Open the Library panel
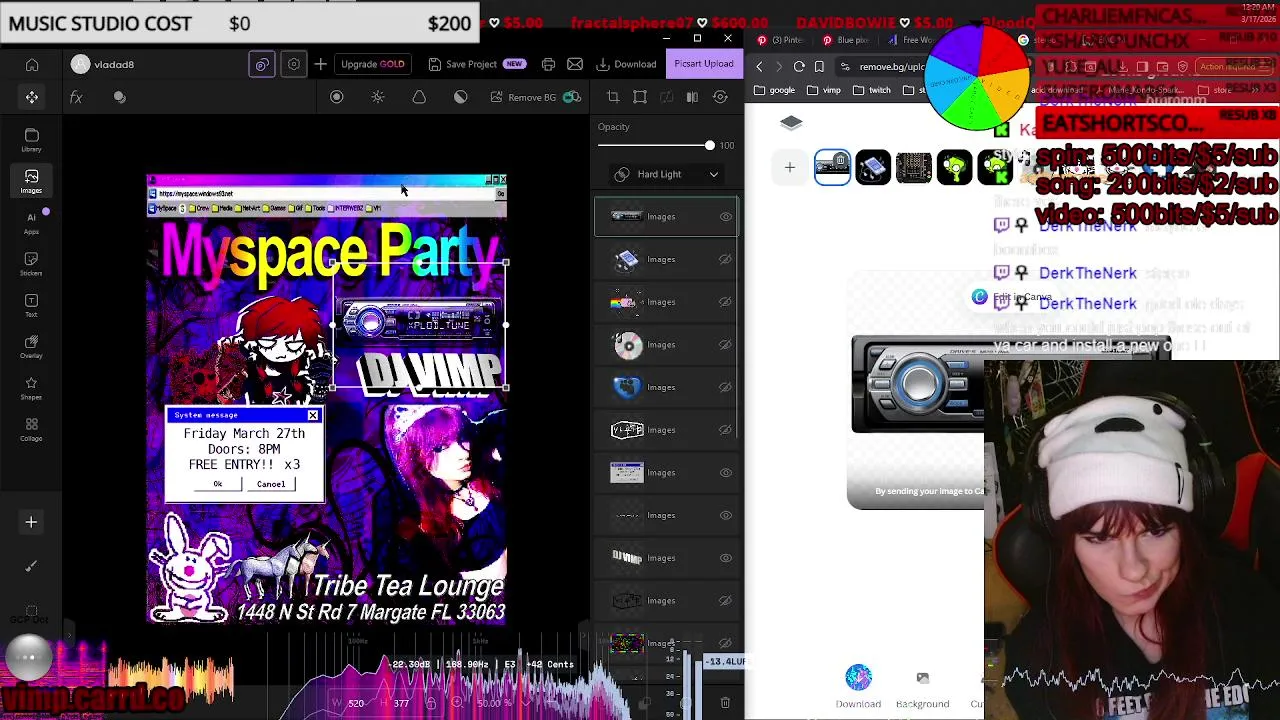This screenshot has width=1280, height=720. click(32, 140)
